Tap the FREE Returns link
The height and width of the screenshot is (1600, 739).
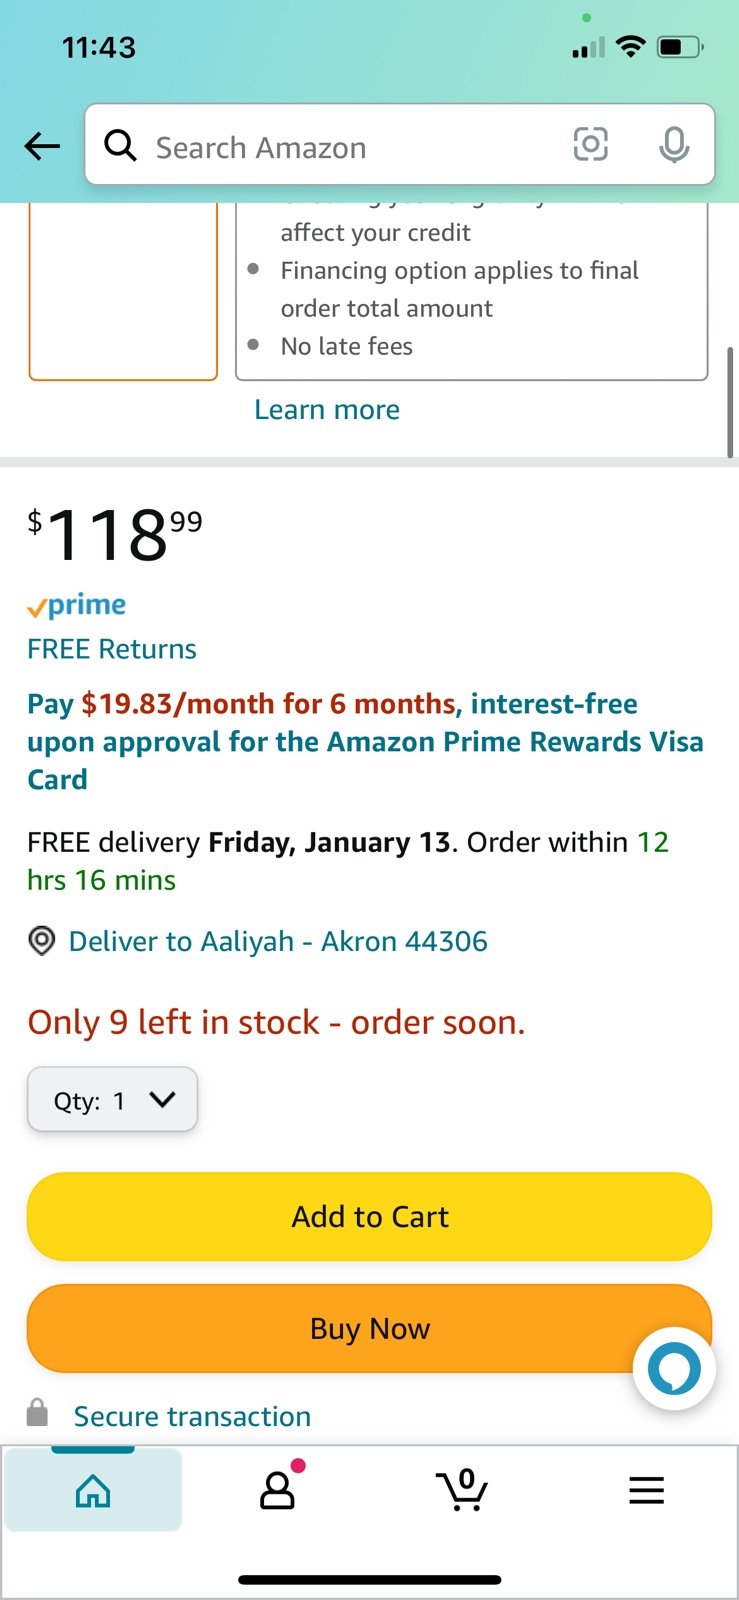coord(112,649)
